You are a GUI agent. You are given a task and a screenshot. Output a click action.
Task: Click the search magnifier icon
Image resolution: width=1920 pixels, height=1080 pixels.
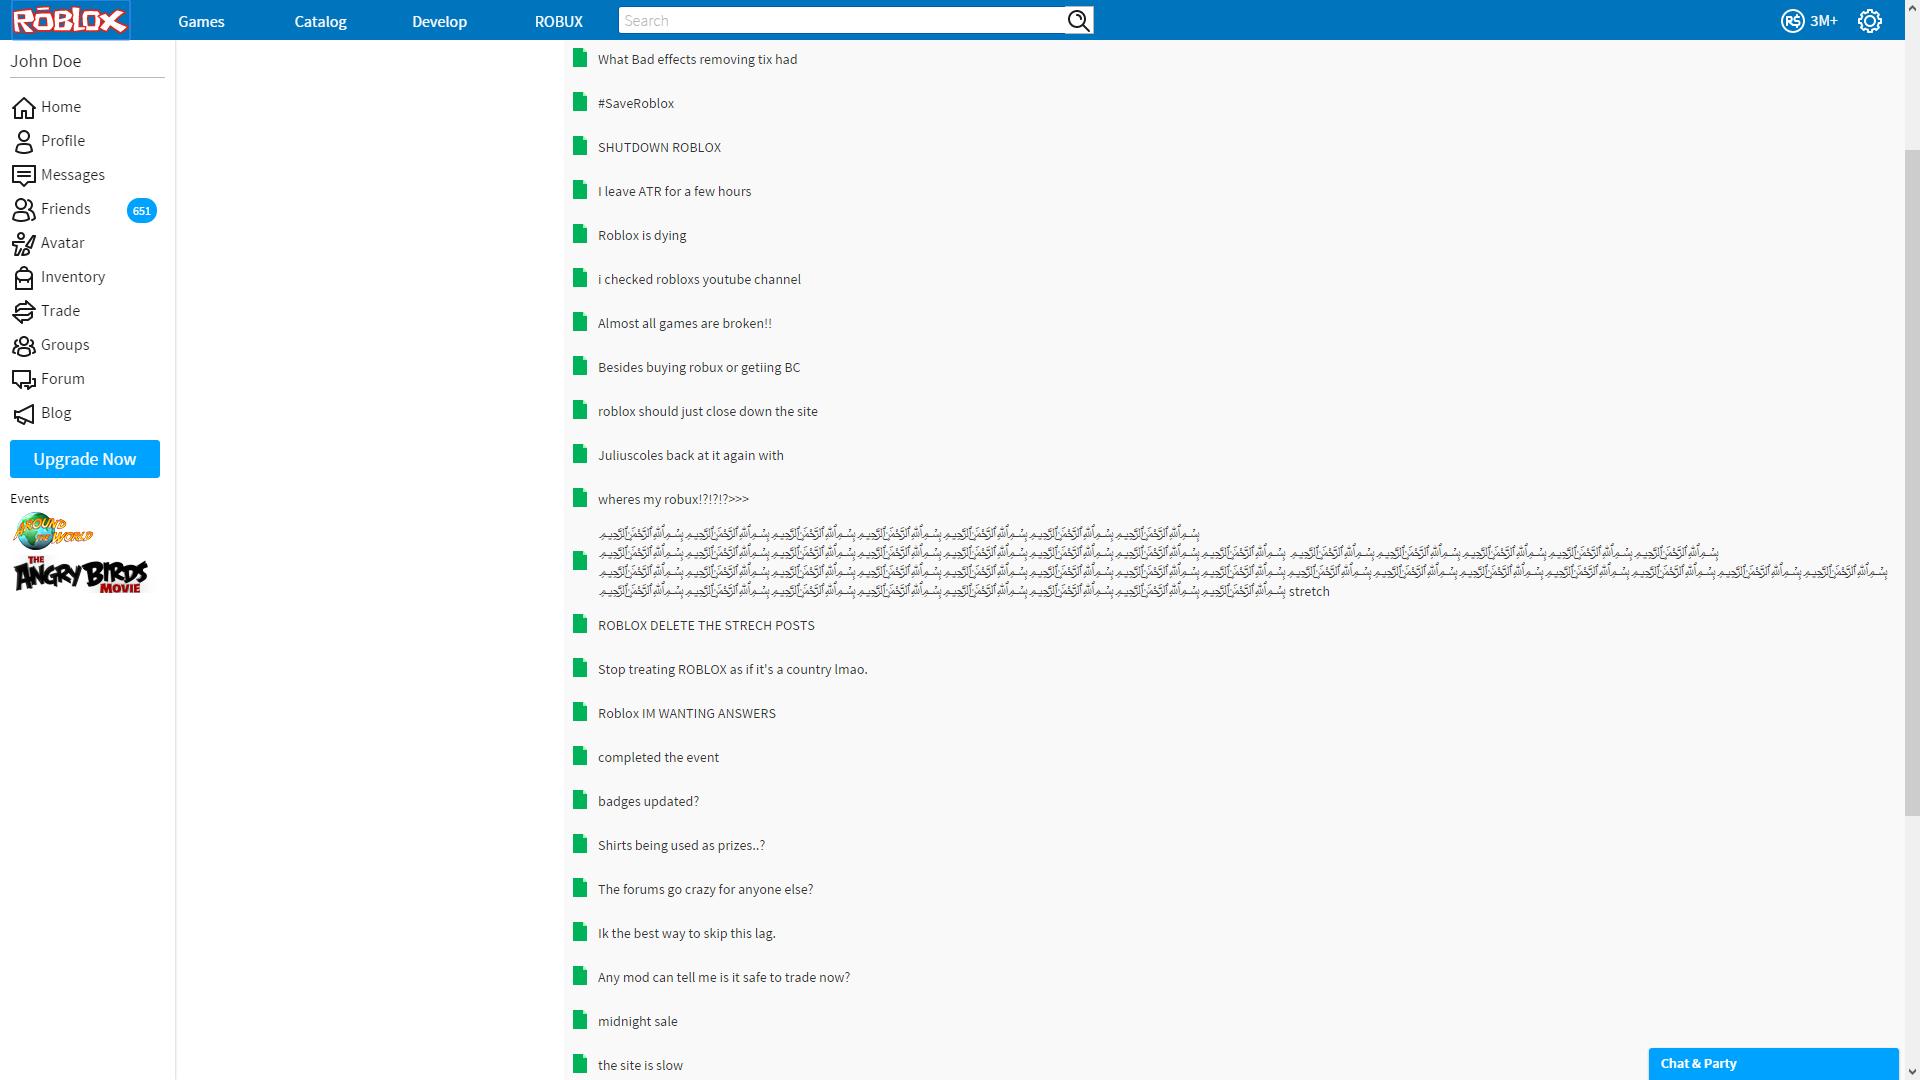pyautogui.click(x=1078, y=21)
